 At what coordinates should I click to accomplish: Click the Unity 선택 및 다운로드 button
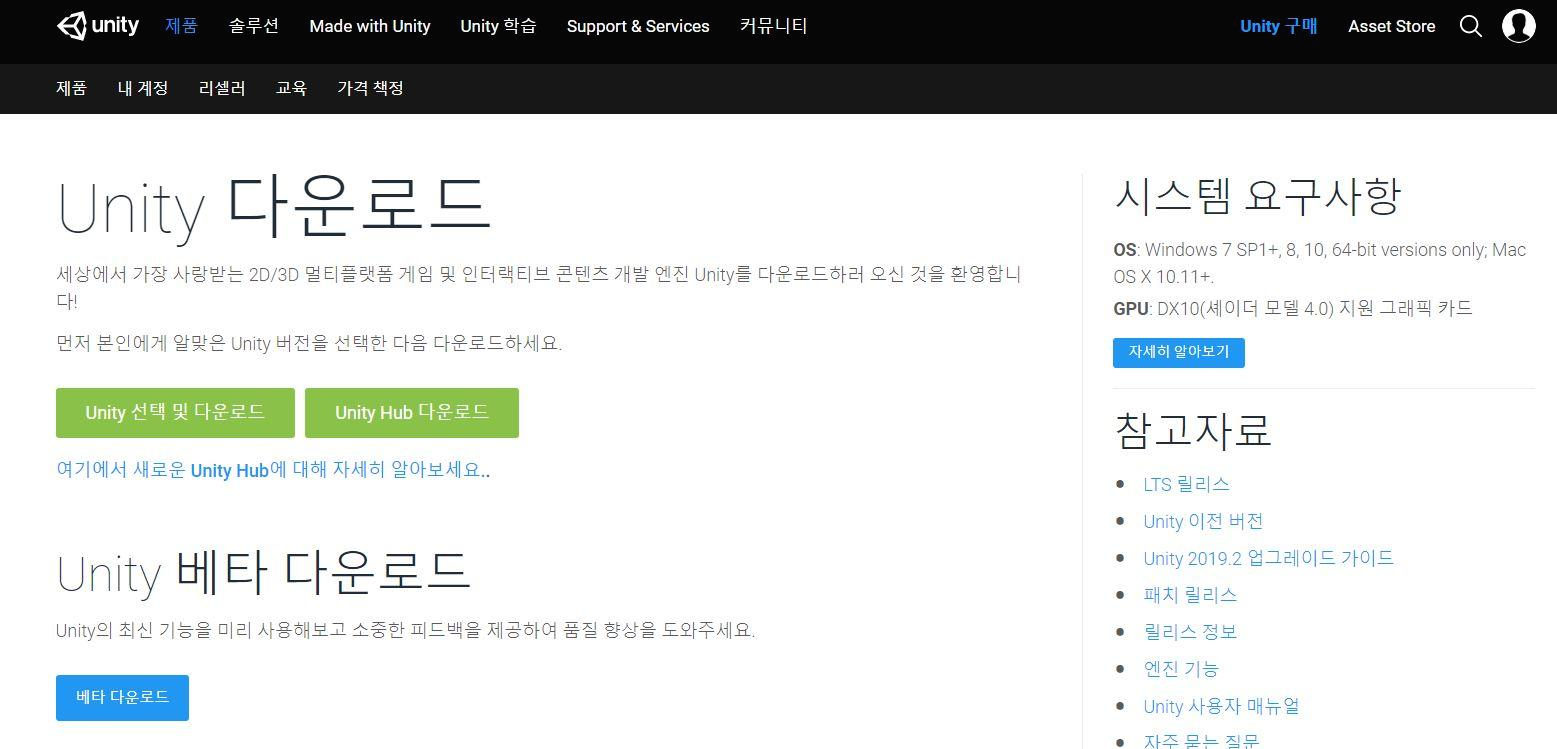coord(175,413)
